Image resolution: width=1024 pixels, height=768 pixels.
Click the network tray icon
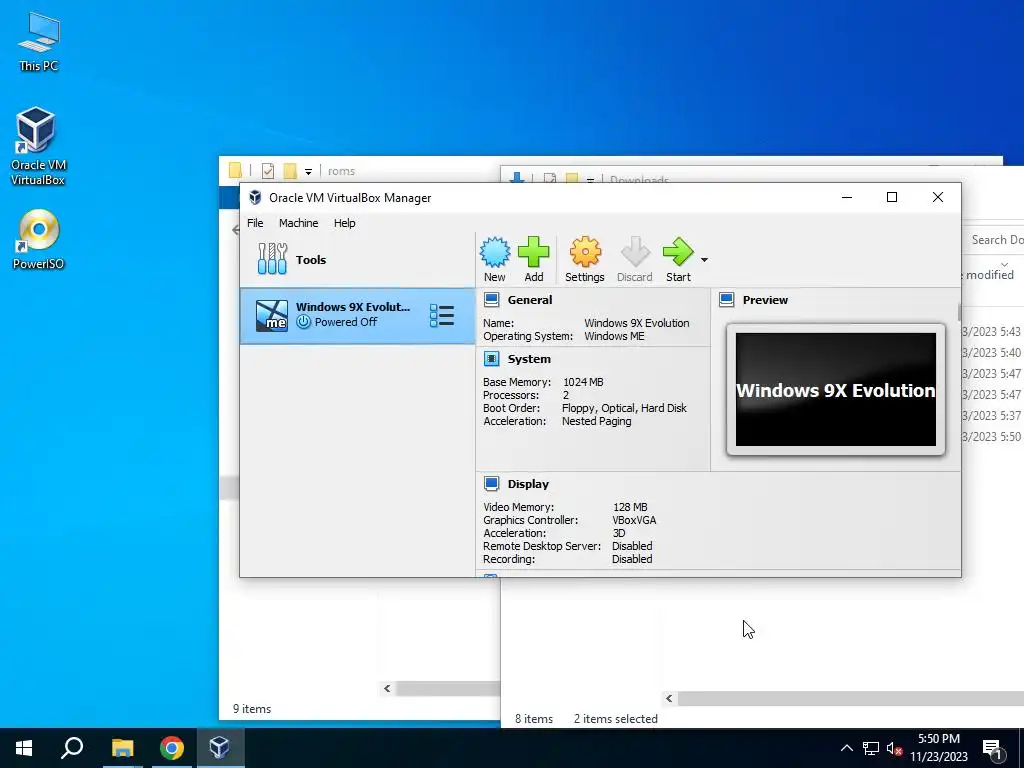[871, 748]
